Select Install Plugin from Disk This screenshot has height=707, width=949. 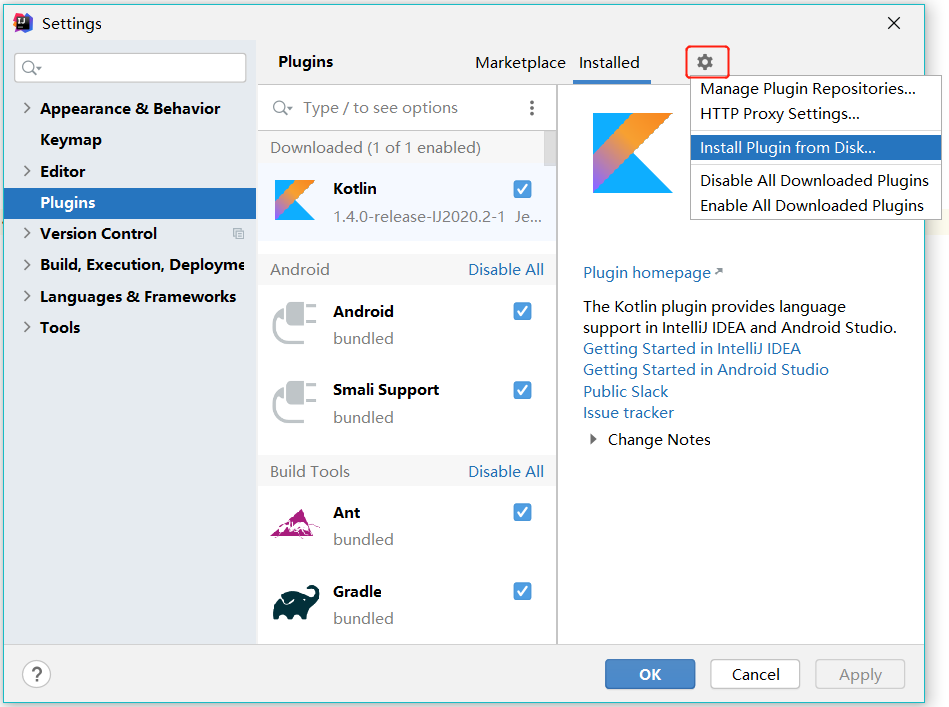click(816, 148)
